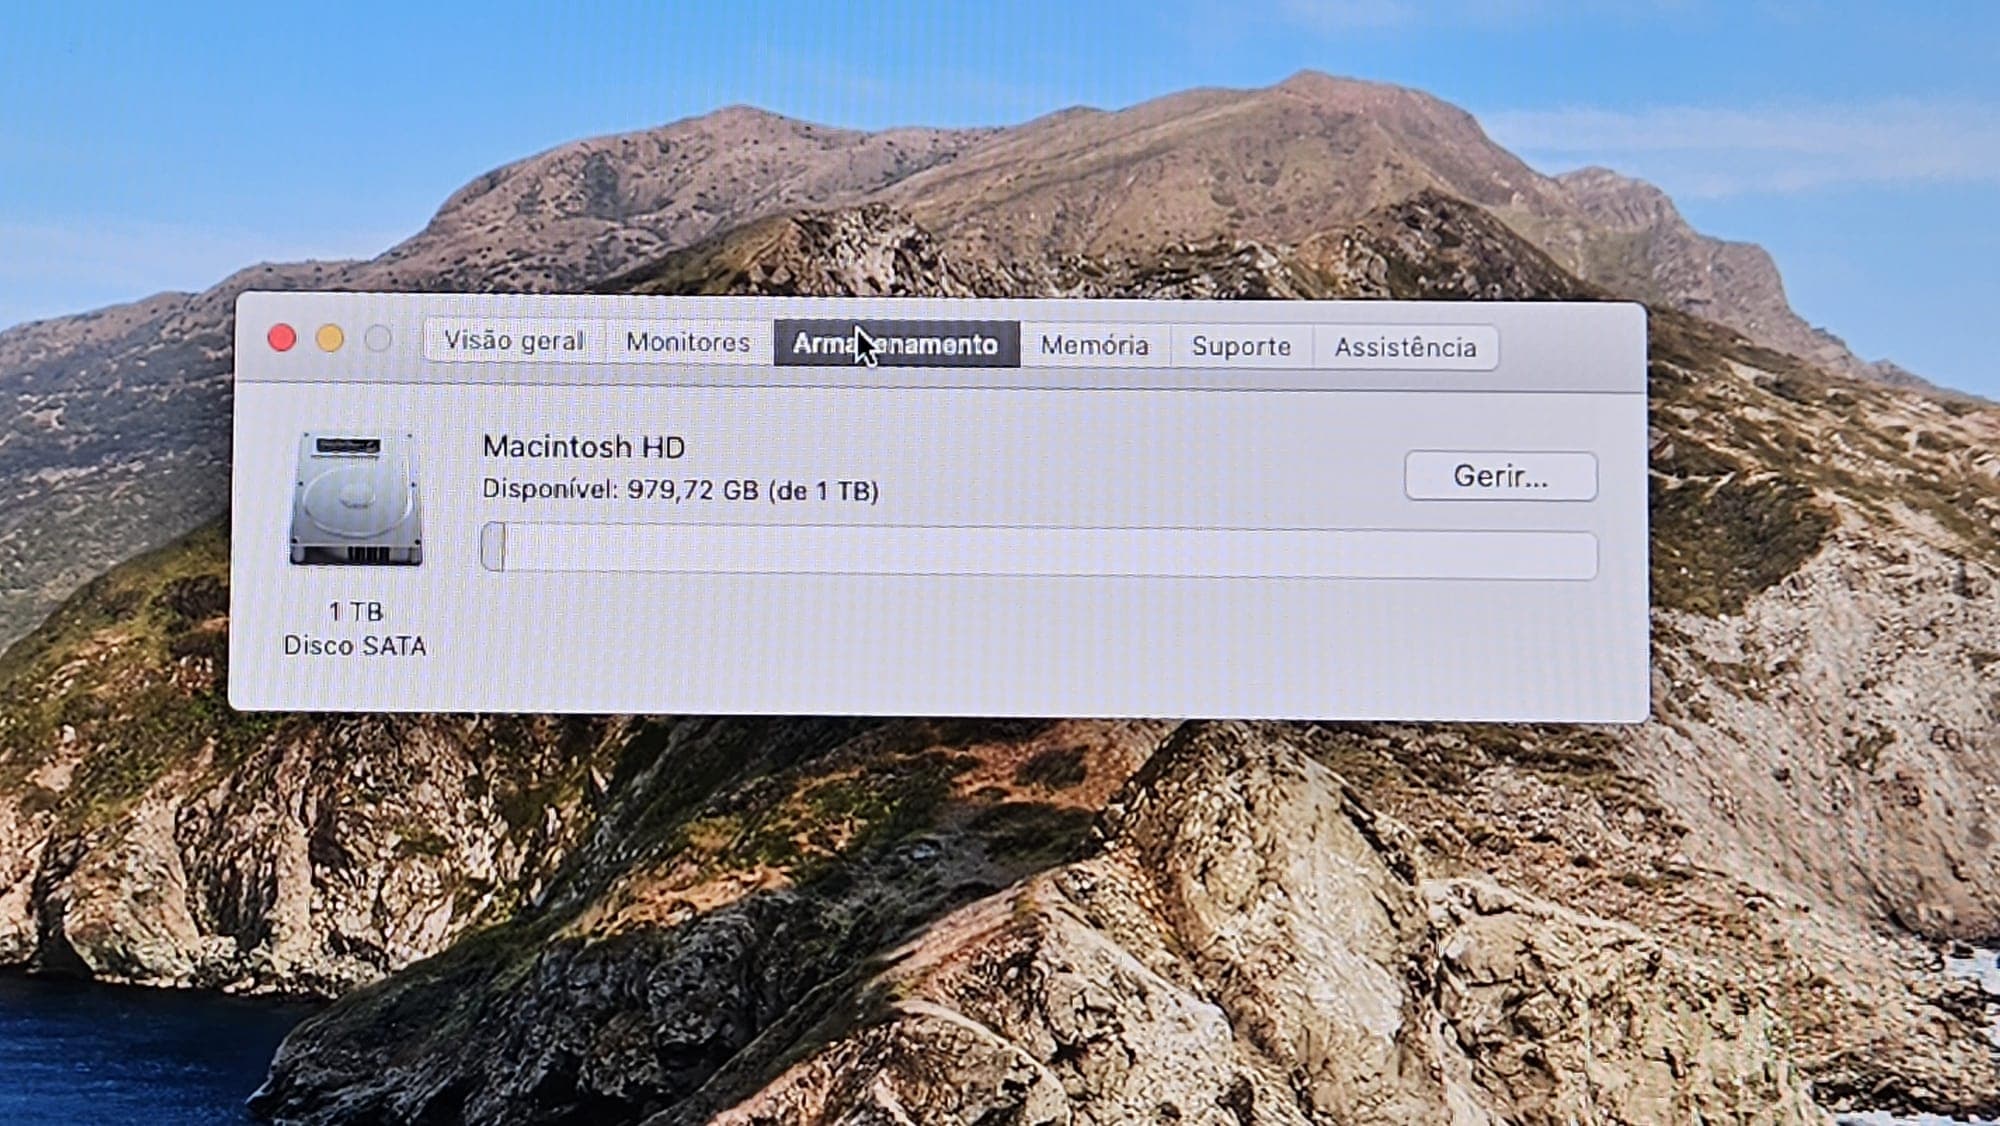The image size is (2000, 1126).
Task: Switch to the Visão geral tab
Action: coord(514,341)
